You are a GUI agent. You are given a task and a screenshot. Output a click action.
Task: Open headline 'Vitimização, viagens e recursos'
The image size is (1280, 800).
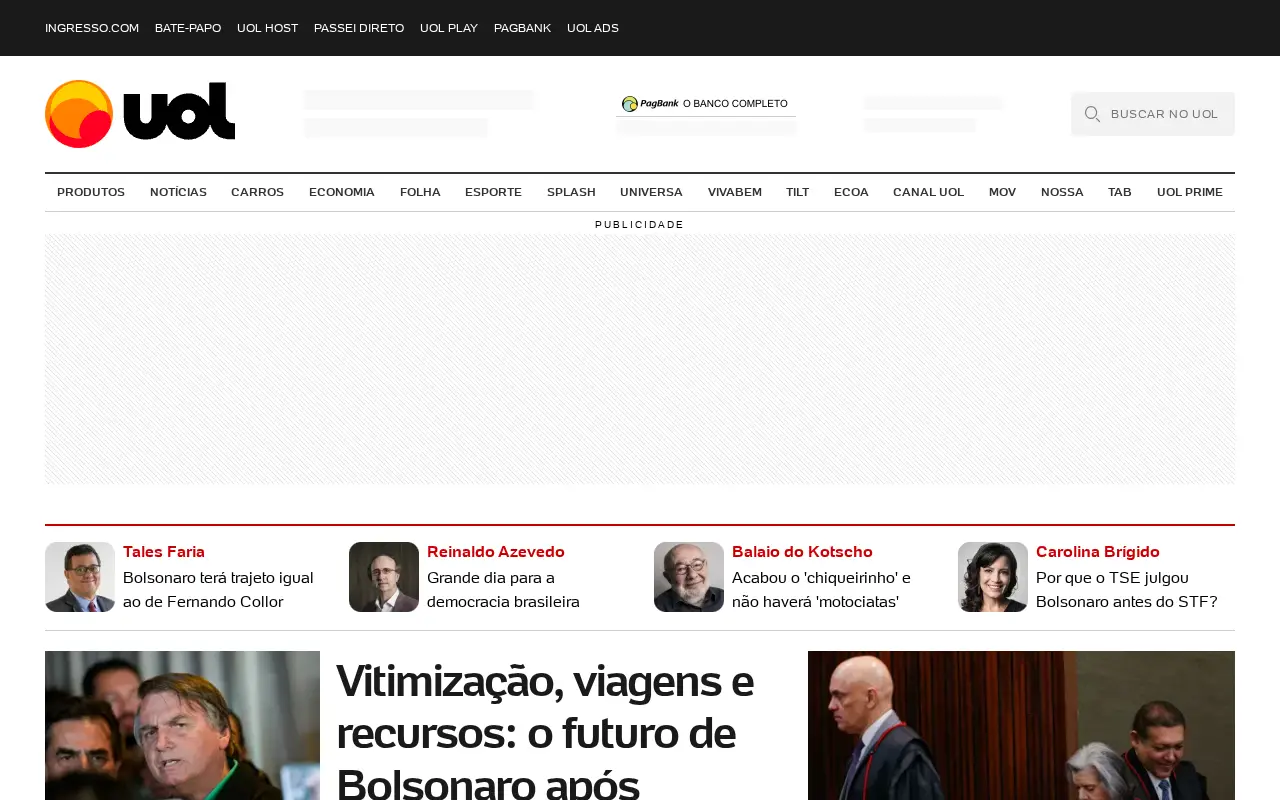[x=545, y=730]
